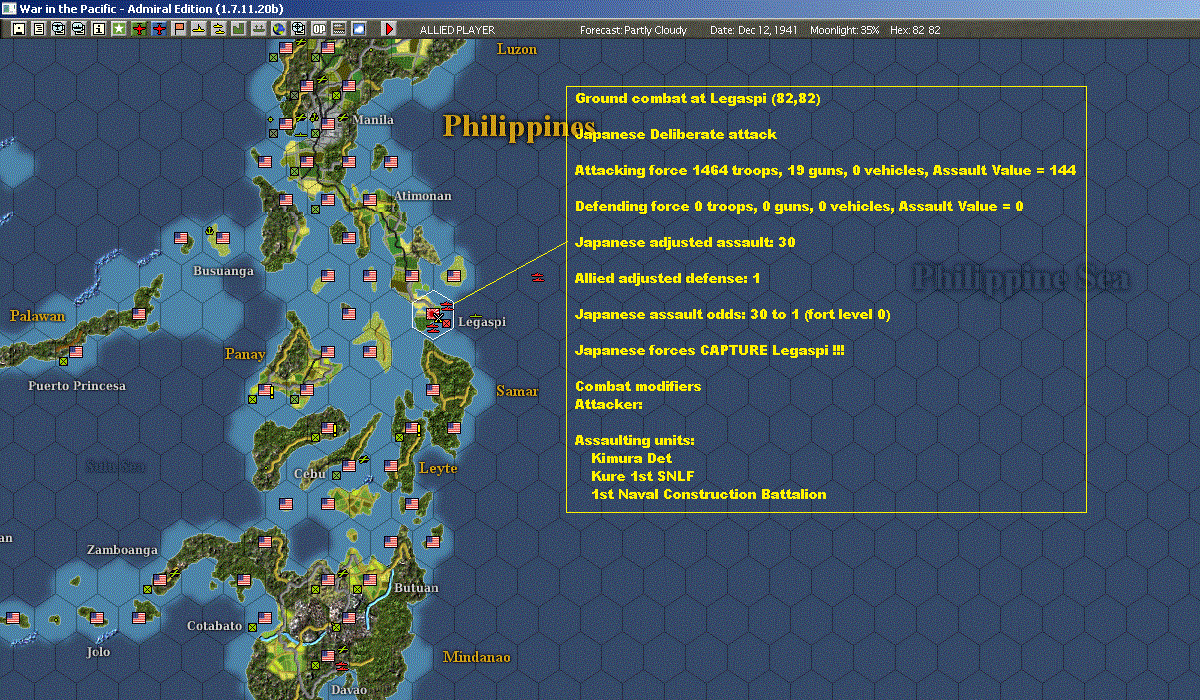
Task: Click '1st Naval Construction Battalion' entry
Action: click(x=709, y=494)
